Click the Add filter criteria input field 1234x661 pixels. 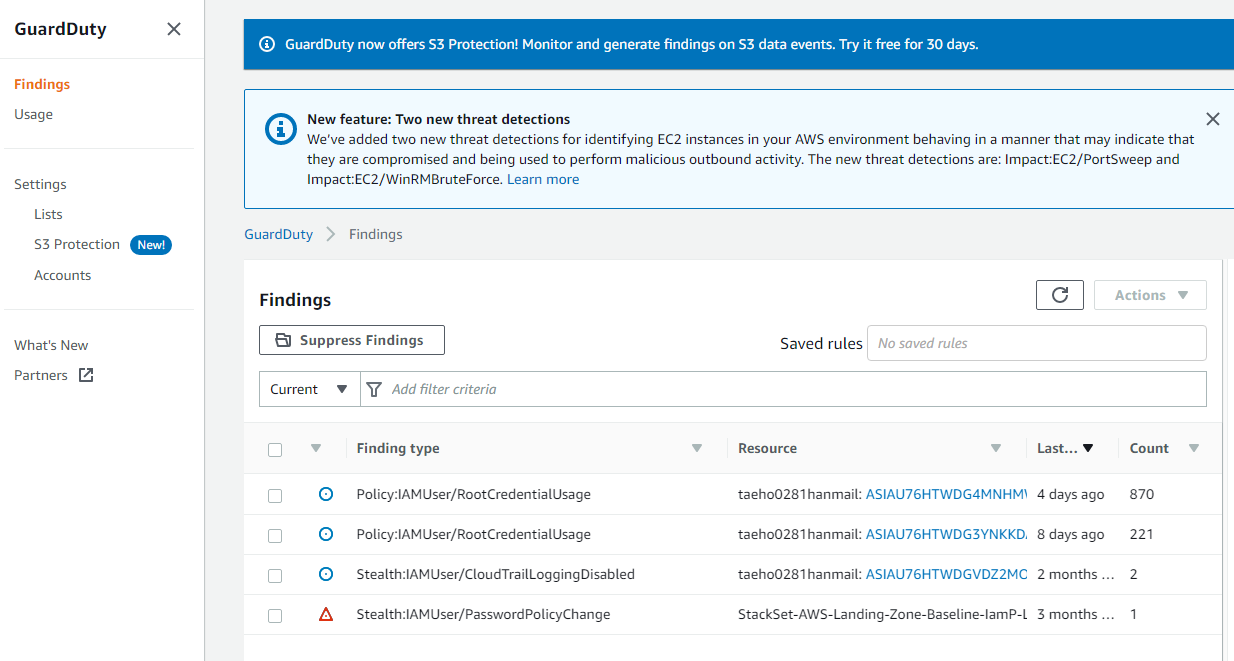(790, 389)
